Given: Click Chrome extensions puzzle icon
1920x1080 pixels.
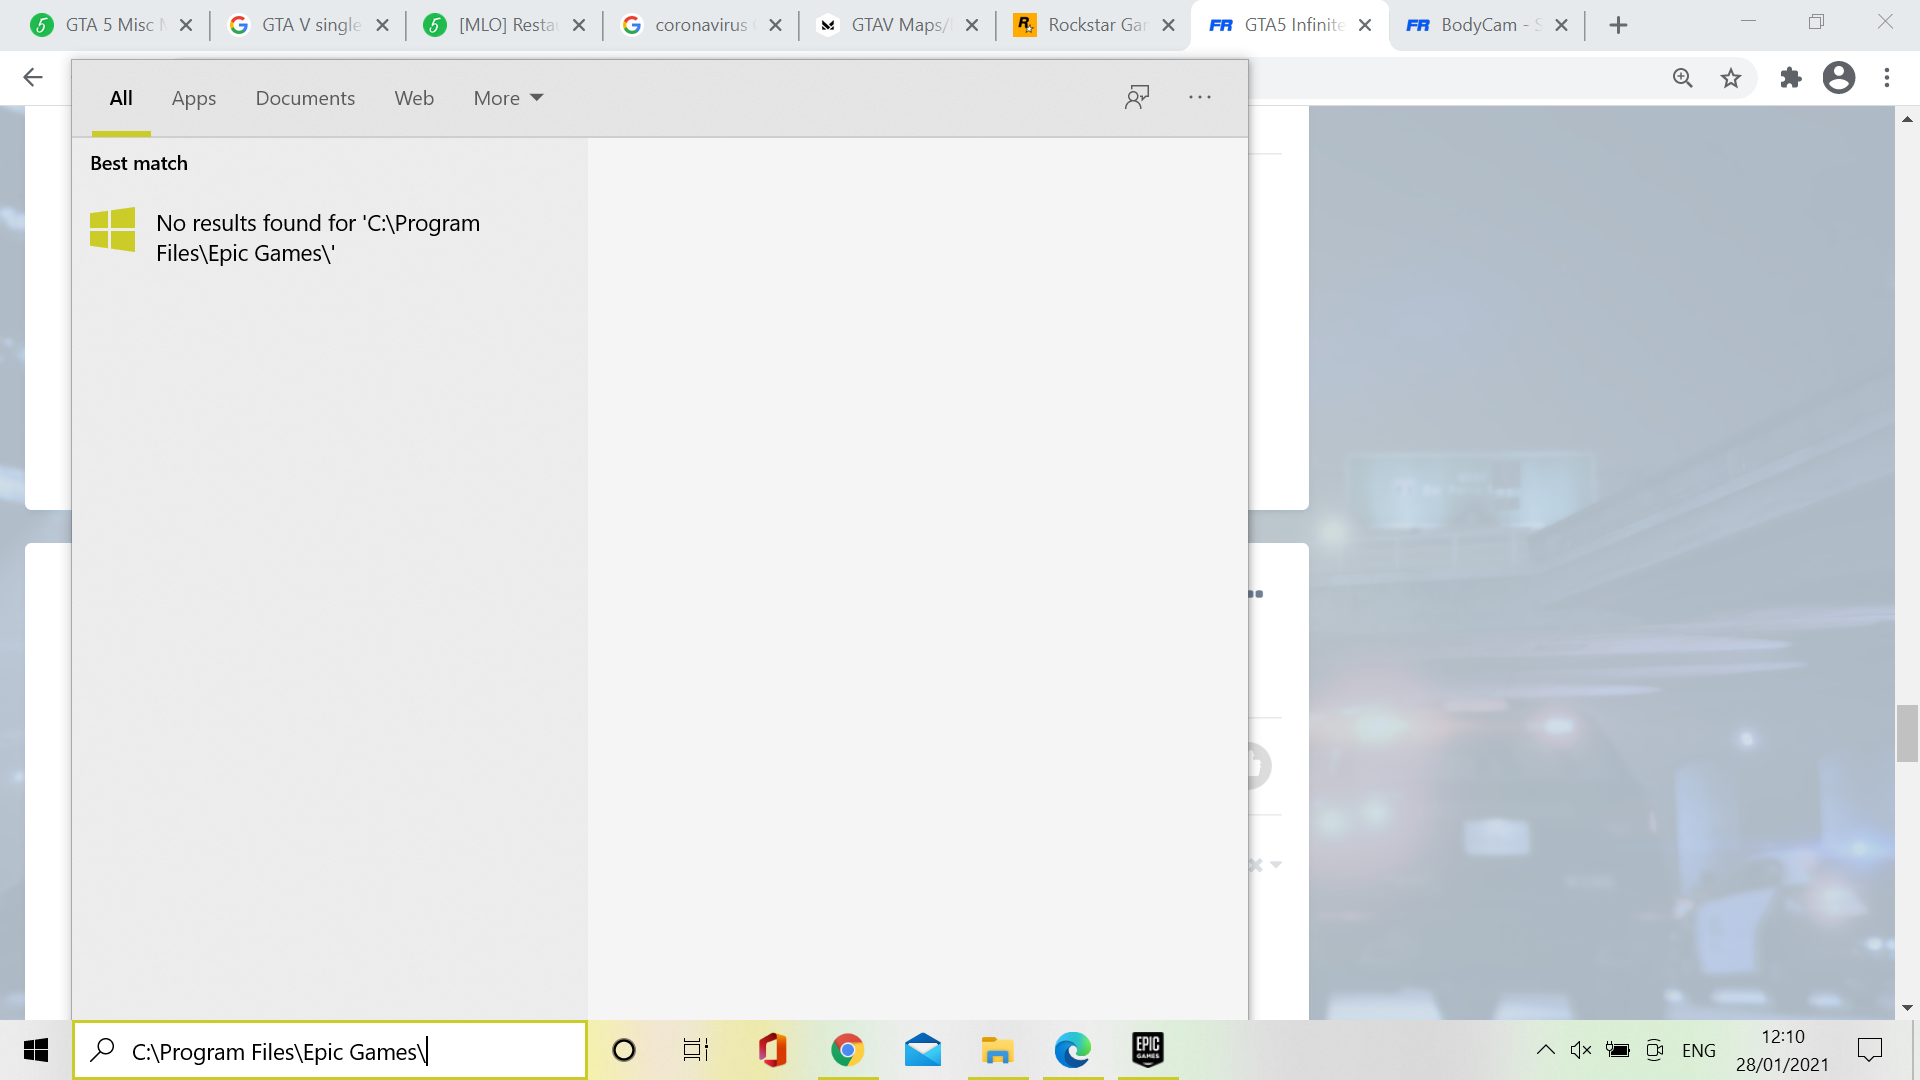Looking at the screenshot, I should [1790, 78].
